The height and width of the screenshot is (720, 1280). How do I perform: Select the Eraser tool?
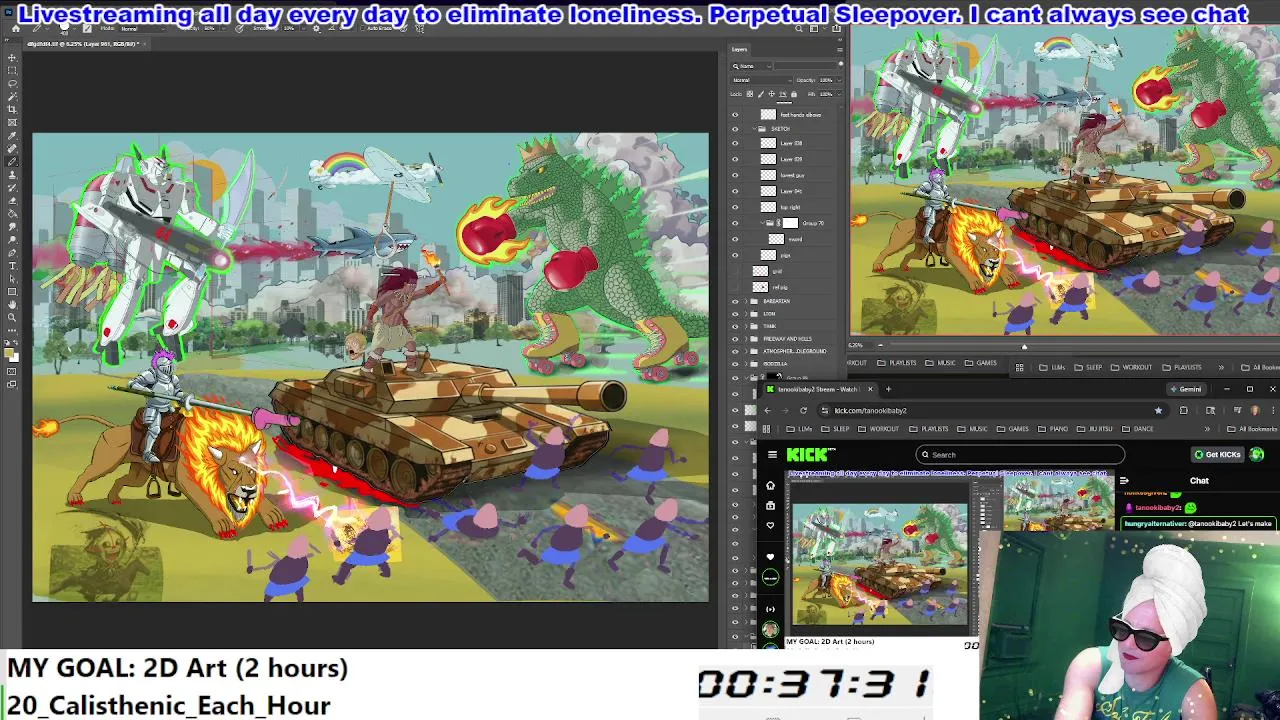pos(12,201)
